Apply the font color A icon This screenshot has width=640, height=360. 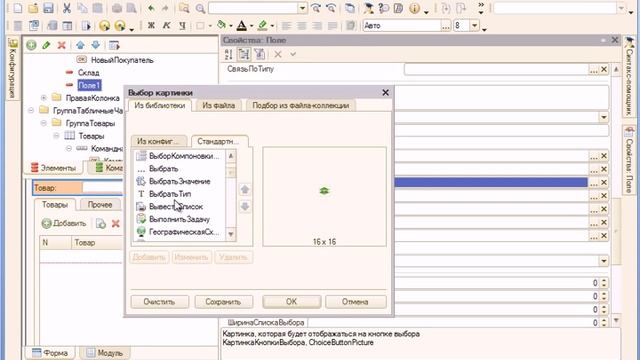(242, 25)
